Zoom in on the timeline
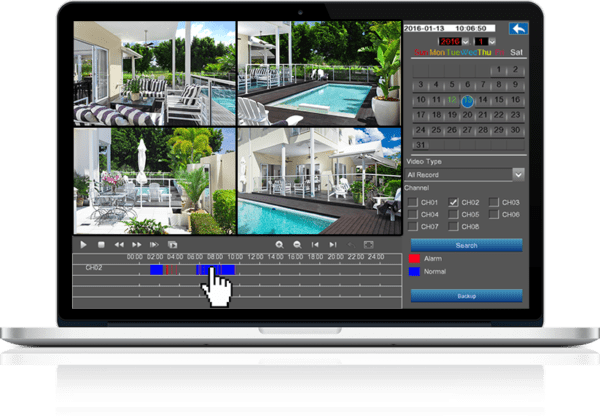 click(279, 244)
